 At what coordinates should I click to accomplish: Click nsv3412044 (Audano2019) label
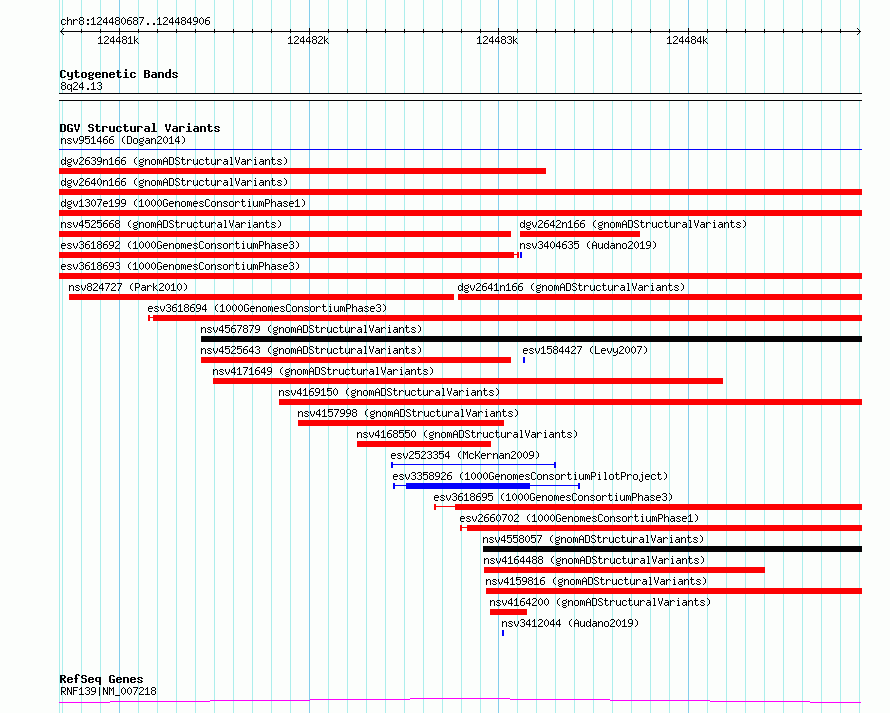point(570,623)
